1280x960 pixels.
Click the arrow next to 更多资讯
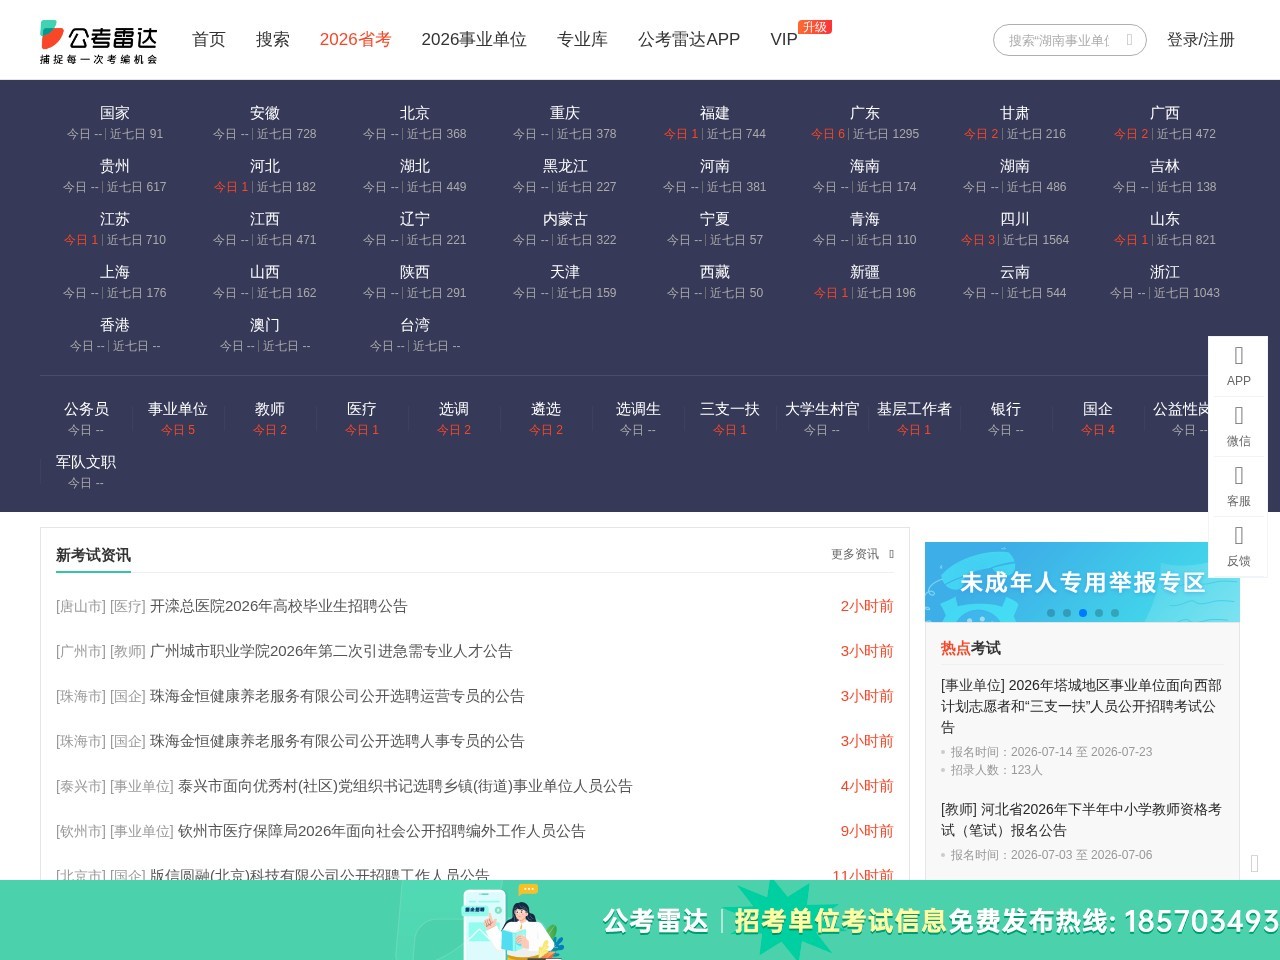tap(891, 554)
